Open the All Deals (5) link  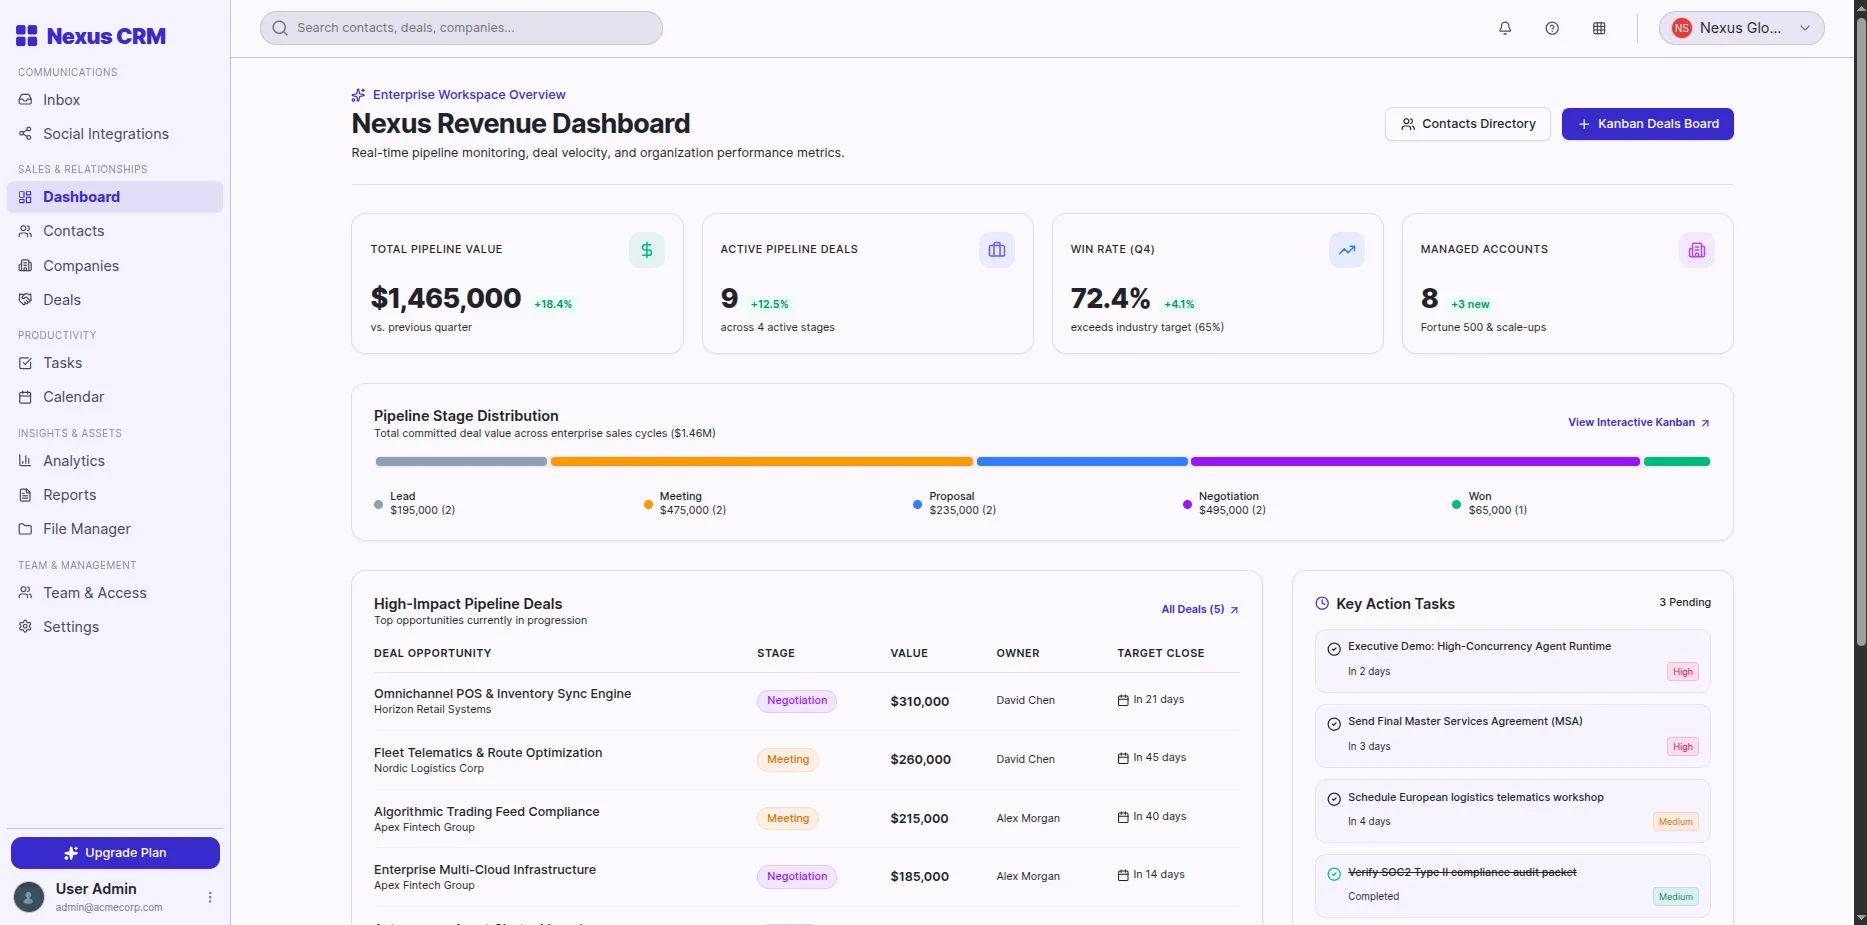1200,609
